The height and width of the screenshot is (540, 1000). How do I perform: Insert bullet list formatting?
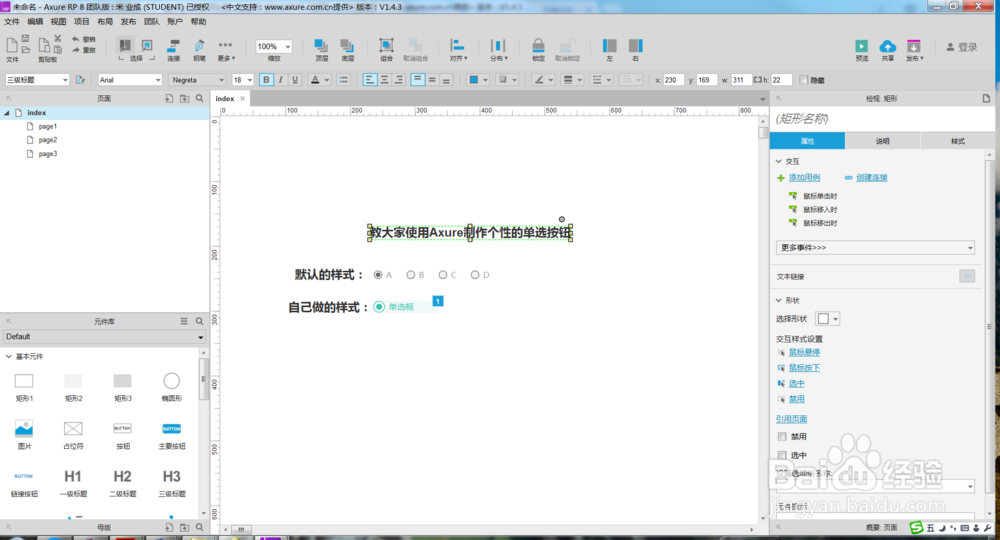pos(343,80)
